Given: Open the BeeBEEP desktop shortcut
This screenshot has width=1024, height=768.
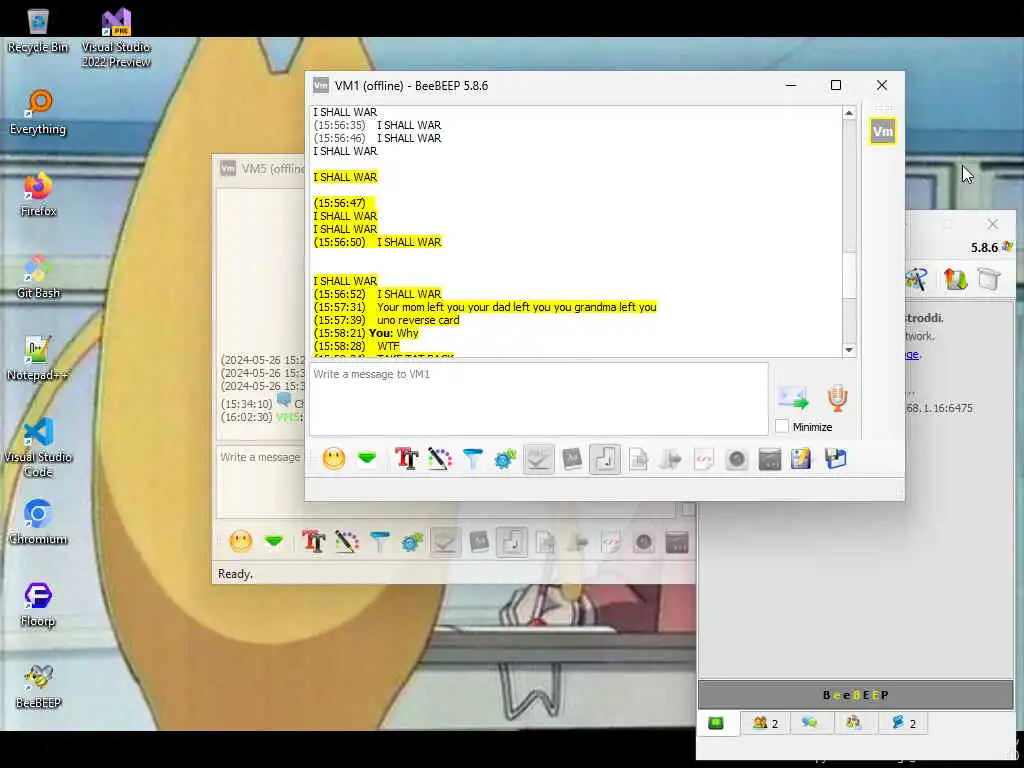Looking at the screenshot, I should click(38, 686).
